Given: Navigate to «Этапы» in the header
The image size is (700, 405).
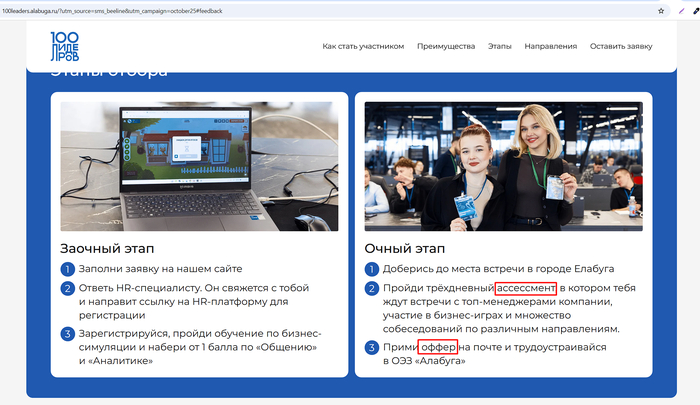Looking at the screenshot, I should tap(500, 47).
